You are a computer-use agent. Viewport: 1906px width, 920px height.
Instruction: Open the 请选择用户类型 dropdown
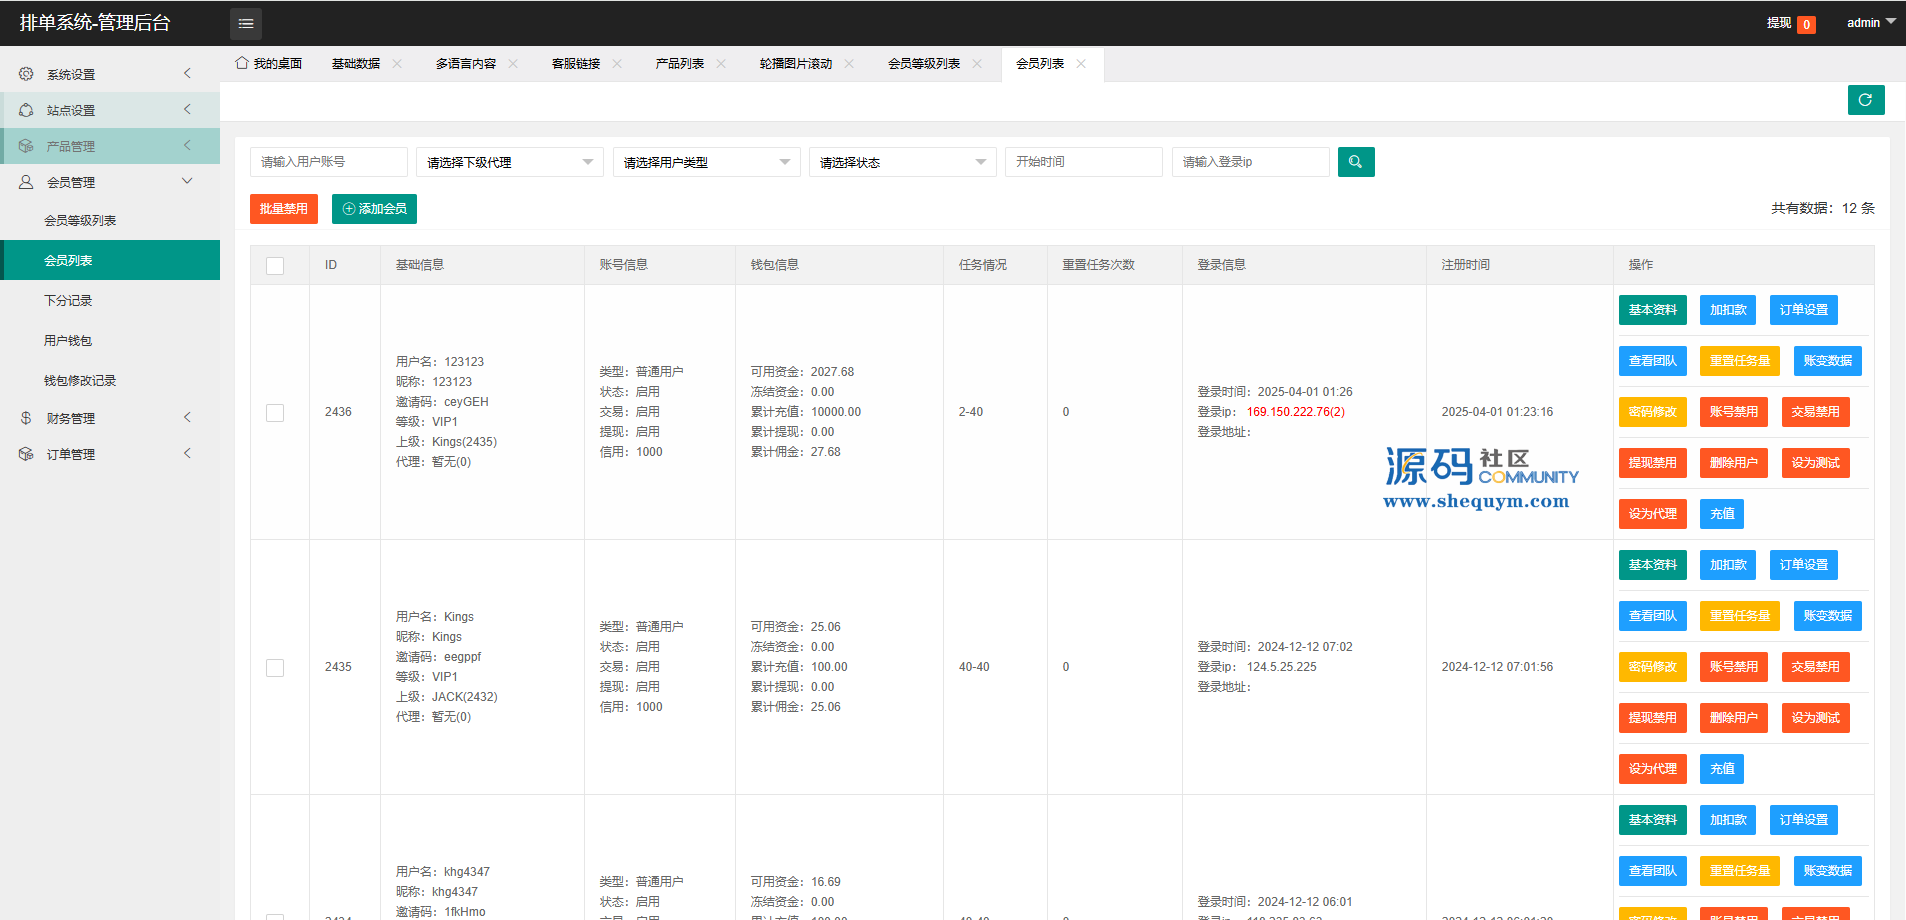pyautogui.click(x=706, y=162)
